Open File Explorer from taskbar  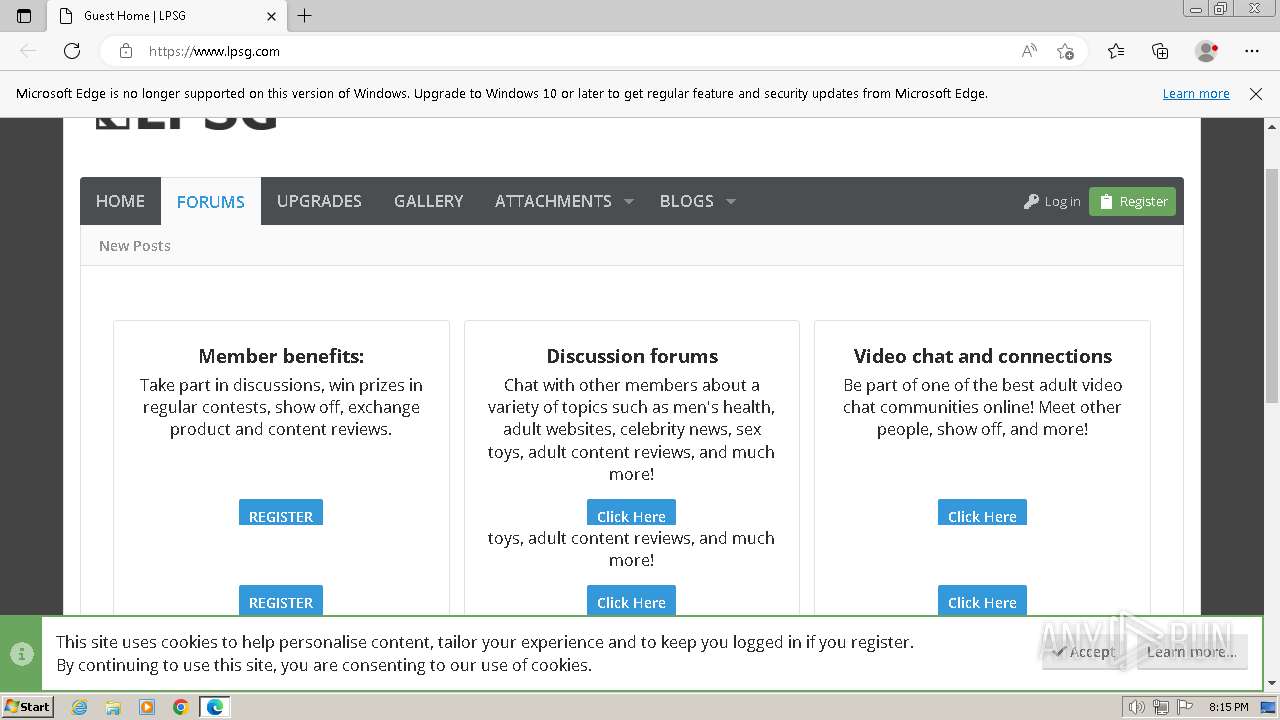click(x=113, y=707)
